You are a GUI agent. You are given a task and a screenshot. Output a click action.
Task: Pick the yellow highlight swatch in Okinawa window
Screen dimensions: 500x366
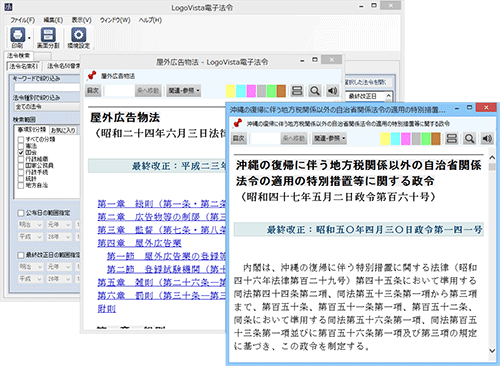[x=385, y=139]
